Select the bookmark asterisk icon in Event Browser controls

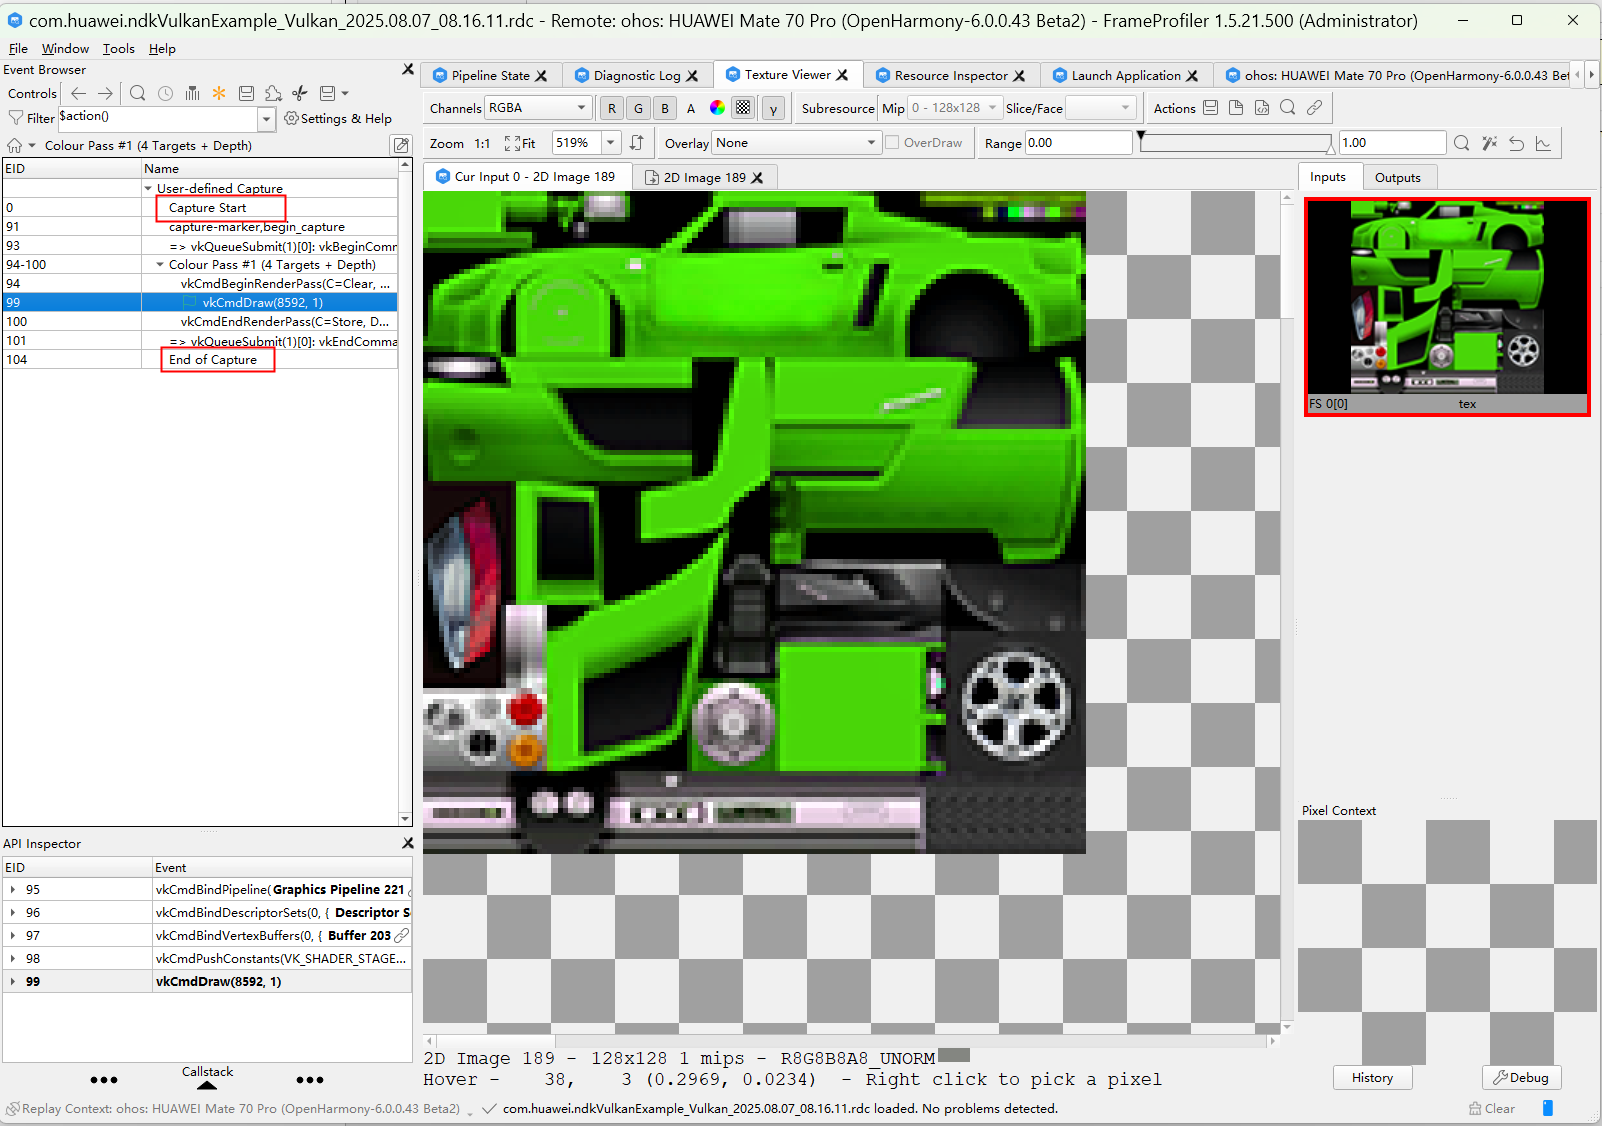[218, 93]
